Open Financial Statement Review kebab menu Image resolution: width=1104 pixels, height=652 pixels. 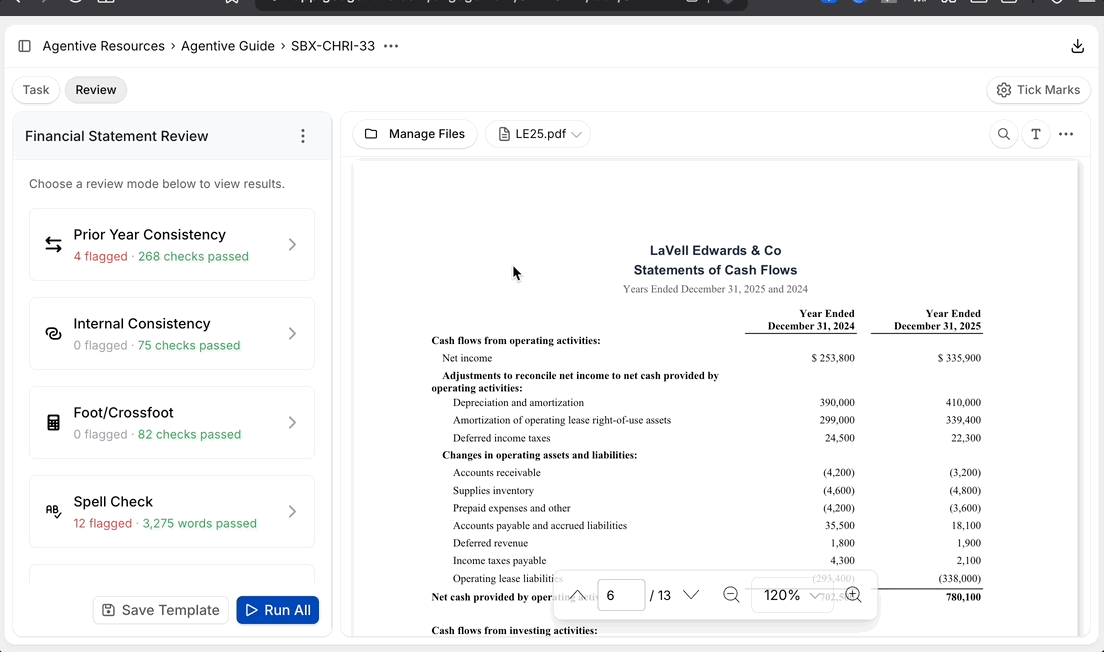click(x=303, y=136)
